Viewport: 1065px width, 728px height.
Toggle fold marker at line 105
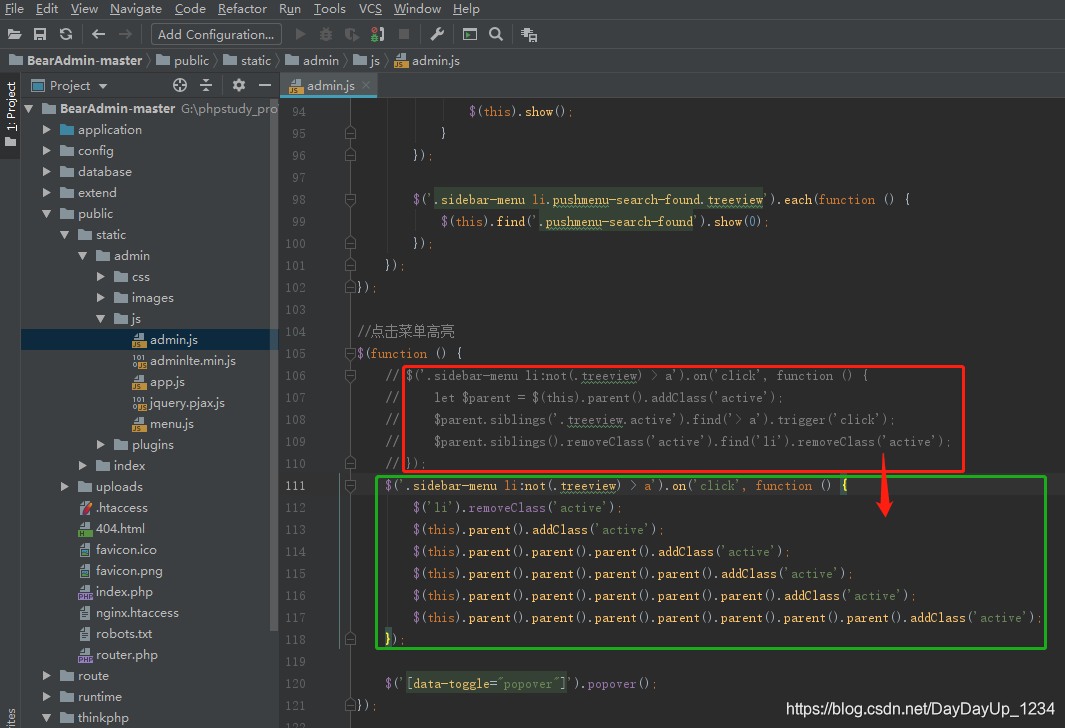tap(350, 353)
